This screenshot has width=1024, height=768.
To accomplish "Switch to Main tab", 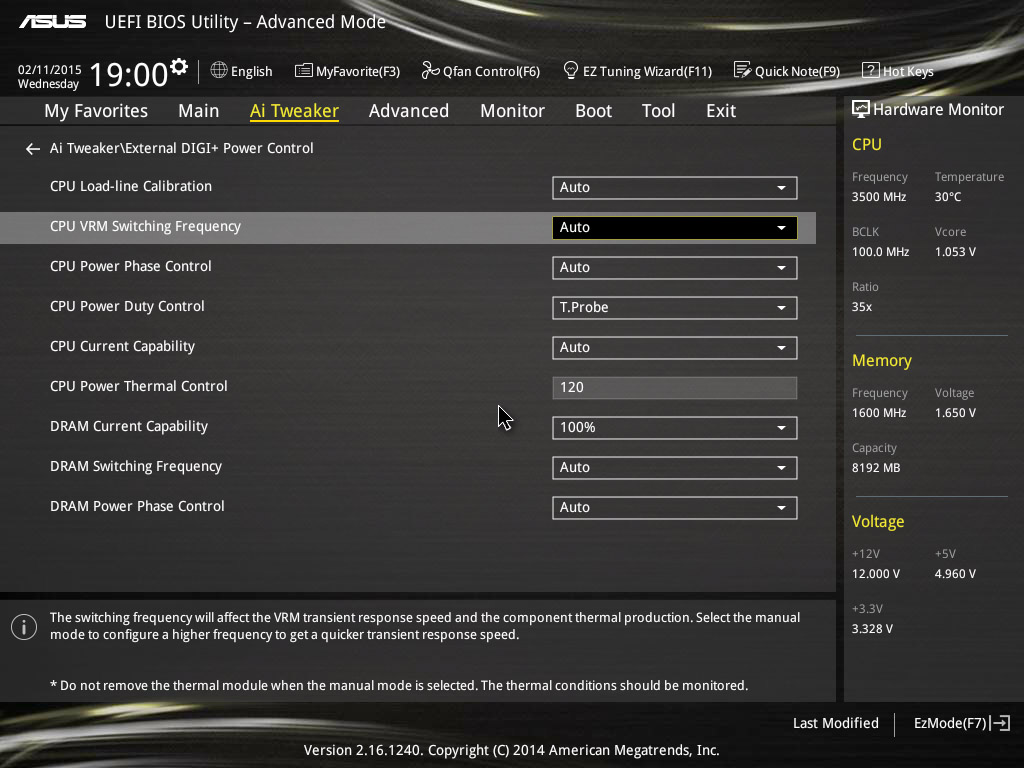I will click(x=199, y=111).
